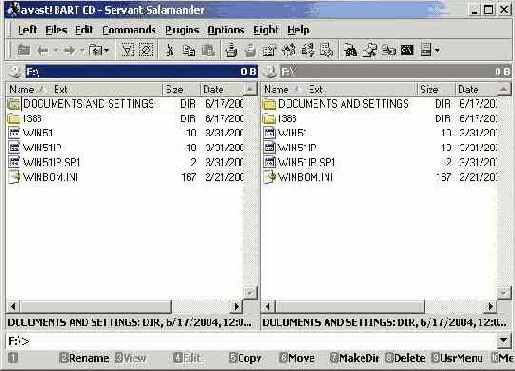
Task: Click the F6 Move button
Action: coord(297,358)
